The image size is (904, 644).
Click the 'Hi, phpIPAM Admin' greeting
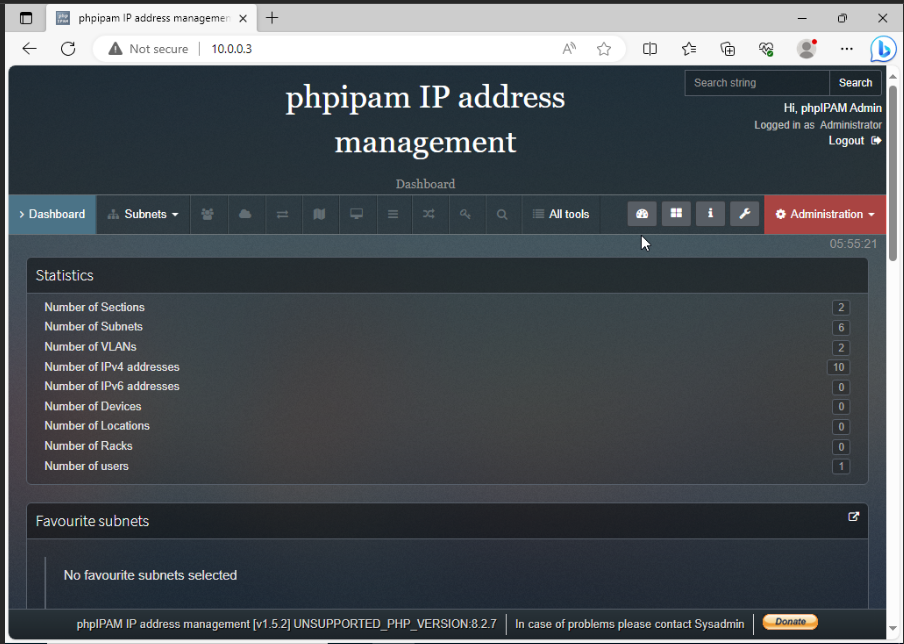coord(833,108)
